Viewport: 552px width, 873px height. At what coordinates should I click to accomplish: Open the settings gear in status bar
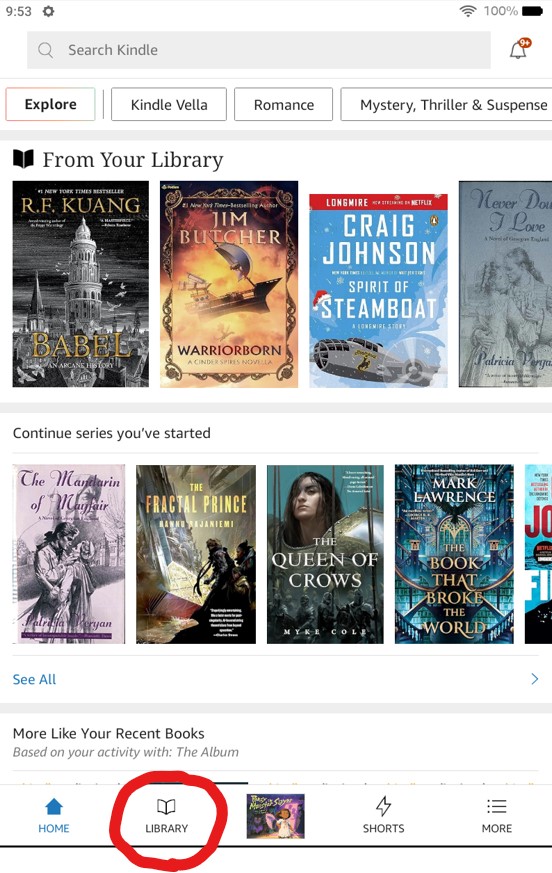tap(48, 11)
